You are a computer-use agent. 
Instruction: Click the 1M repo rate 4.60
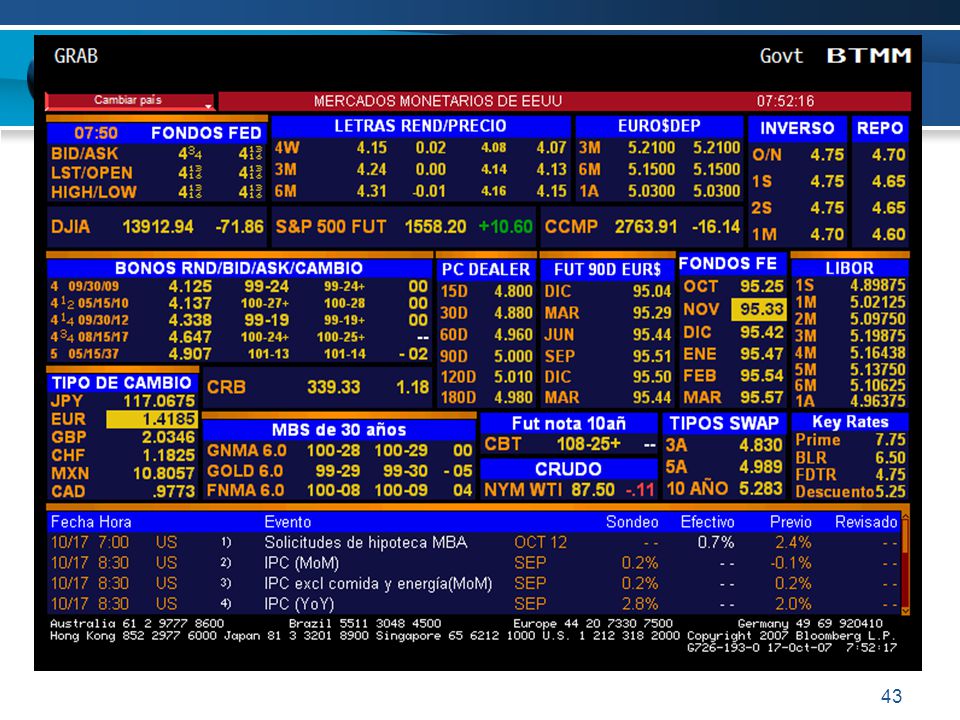coord(888,235)
